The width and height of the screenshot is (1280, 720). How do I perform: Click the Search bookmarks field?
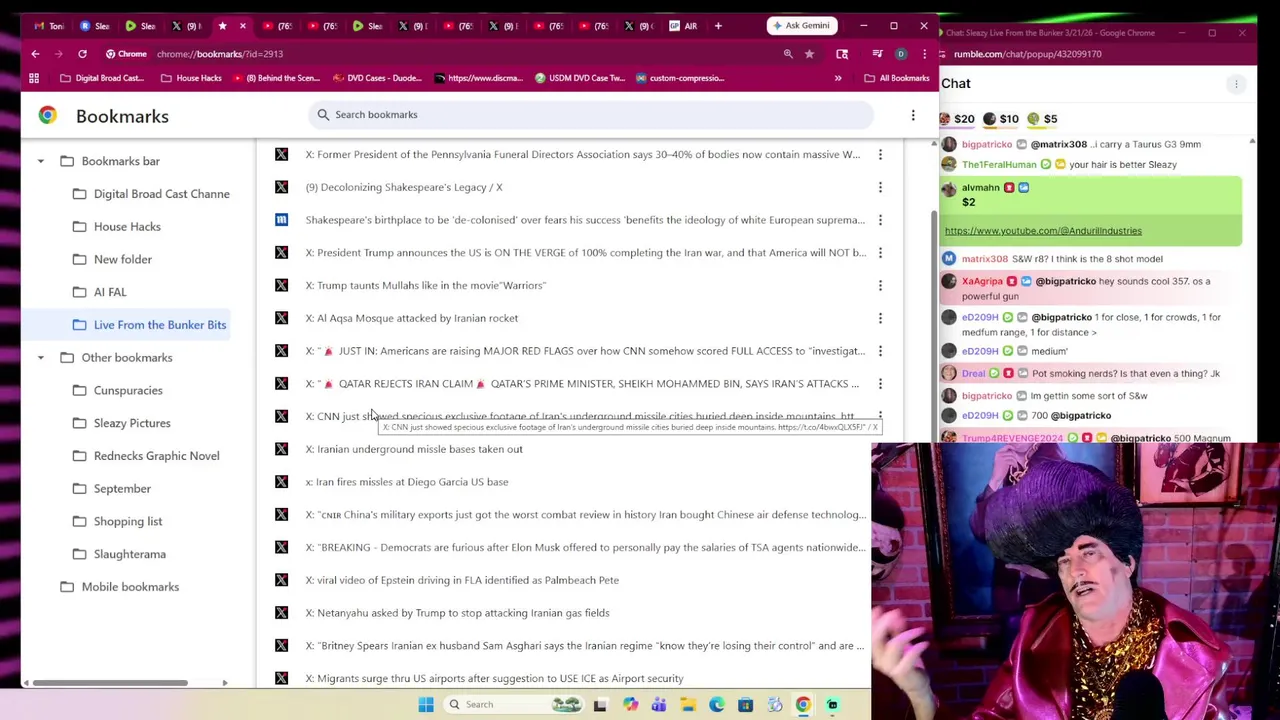tap(590, 115)
